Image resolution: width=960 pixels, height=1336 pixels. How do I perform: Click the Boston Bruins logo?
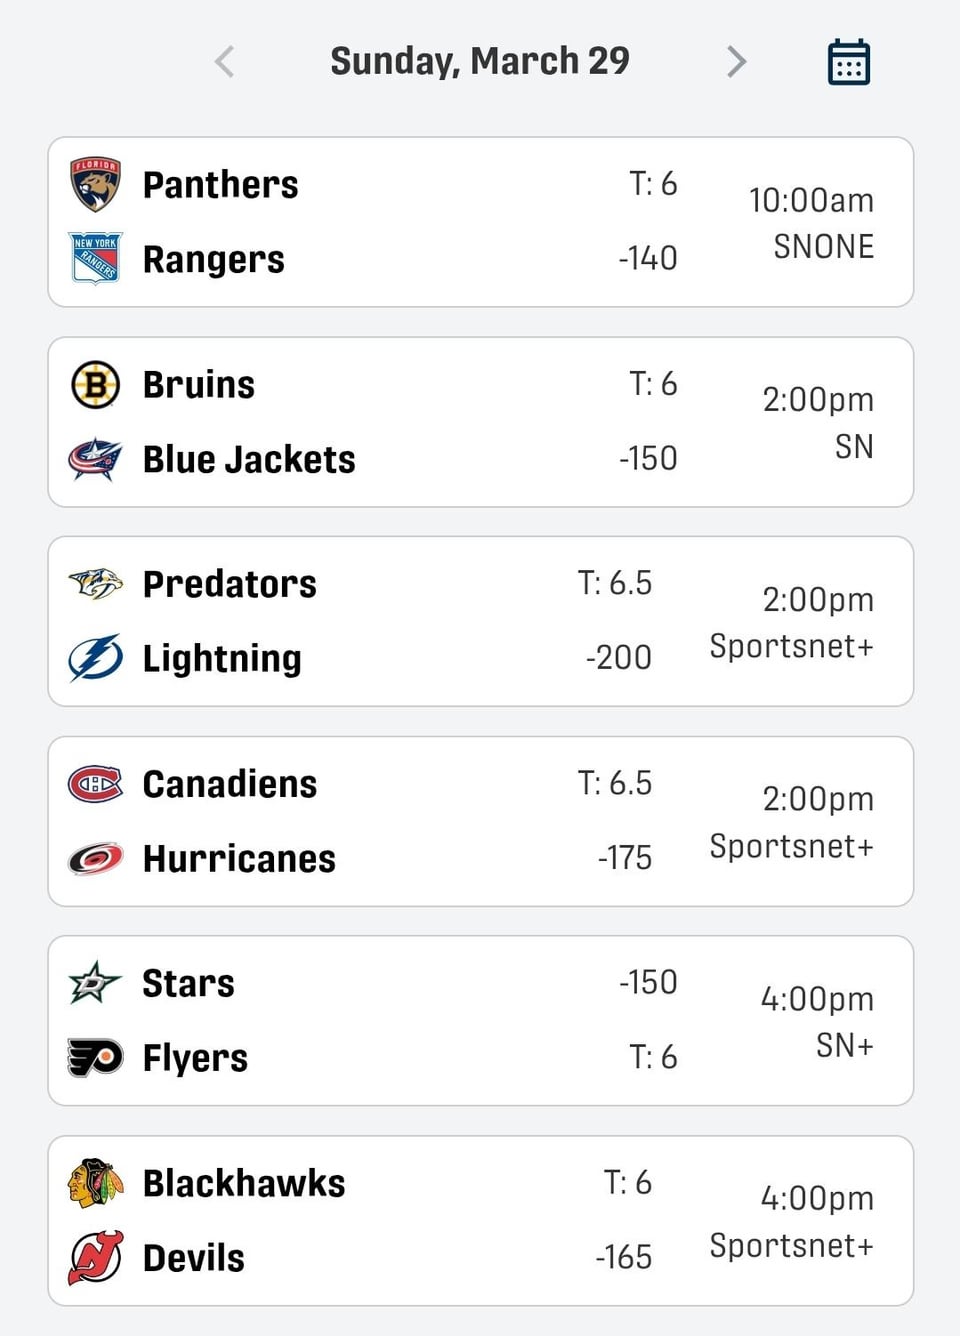coord(95,385)
